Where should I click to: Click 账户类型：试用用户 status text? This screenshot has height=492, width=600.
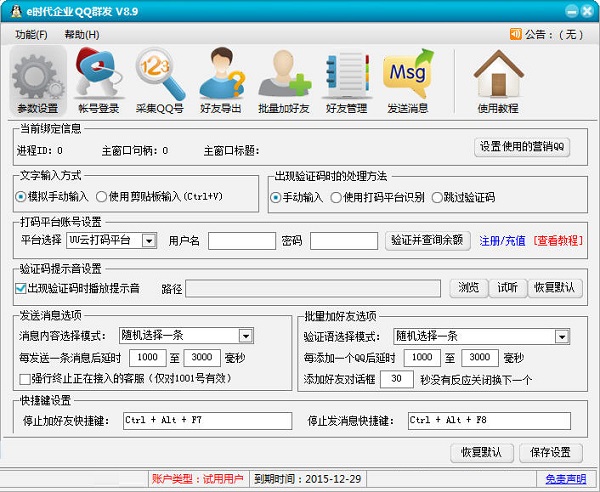tap(197, 479)
